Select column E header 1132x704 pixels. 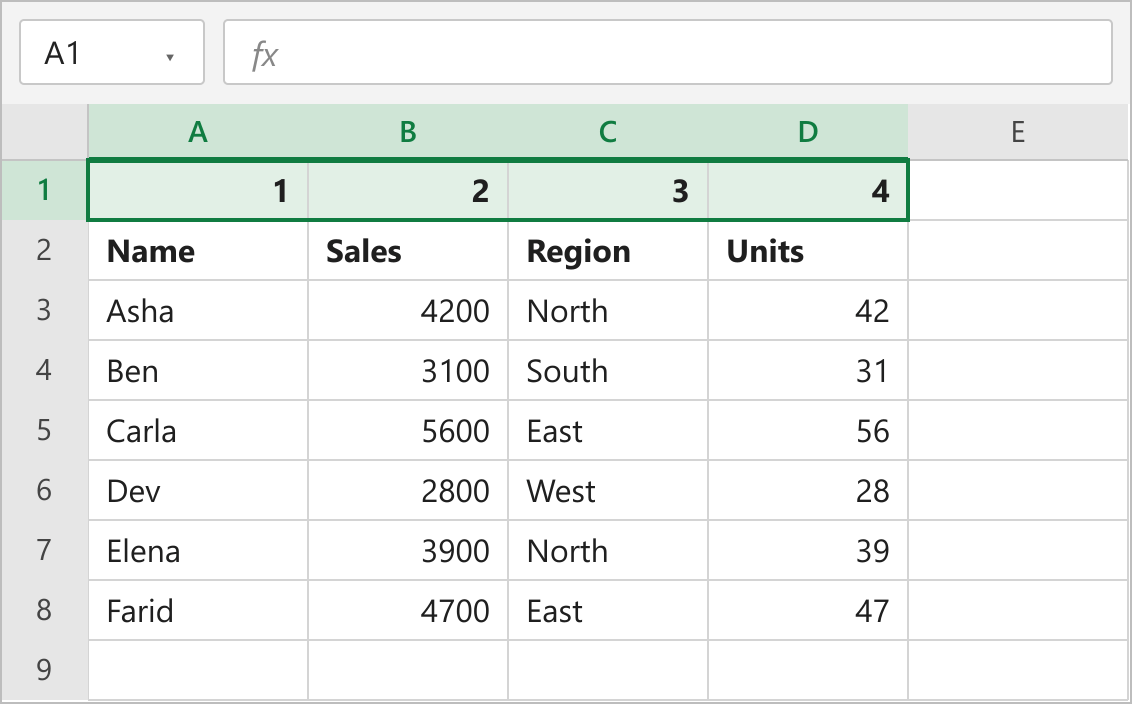pyautogui.click(x=1018, y=132)
